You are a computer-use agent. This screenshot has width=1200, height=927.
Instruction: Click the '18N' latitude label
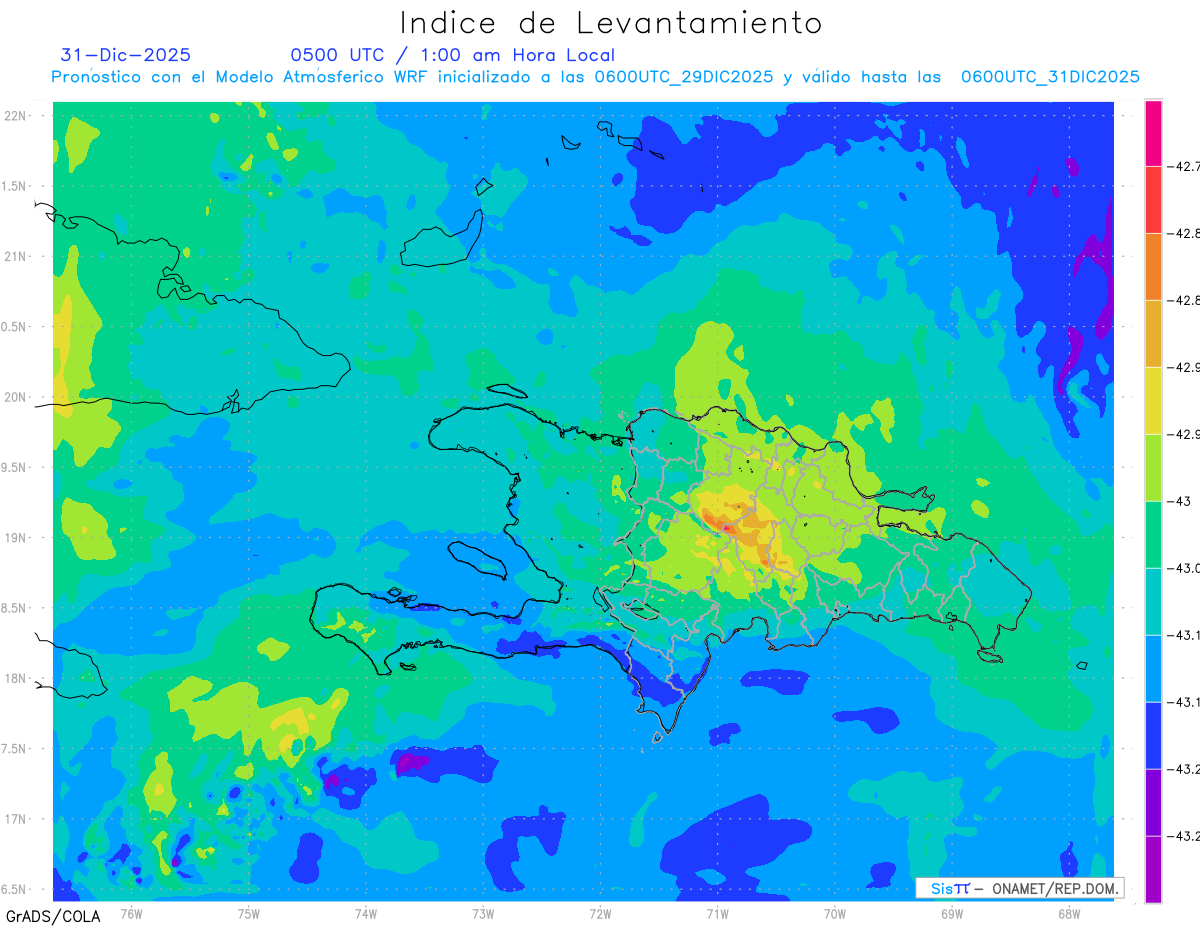(16, 679)
